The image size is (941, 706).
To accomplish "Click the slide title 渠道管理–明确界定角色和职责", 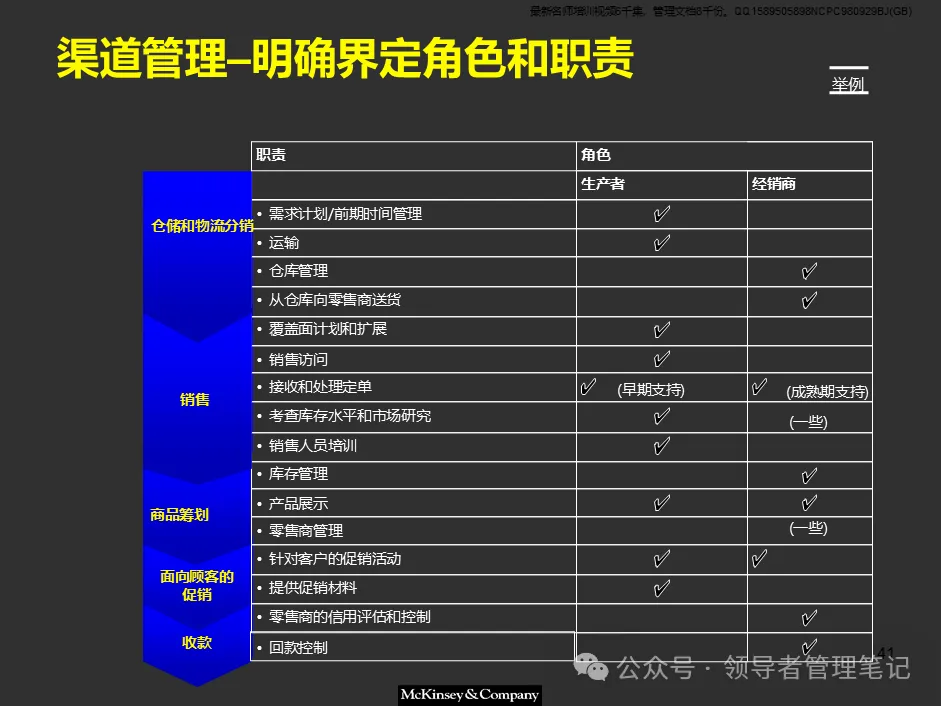I will tap(345, 58).
